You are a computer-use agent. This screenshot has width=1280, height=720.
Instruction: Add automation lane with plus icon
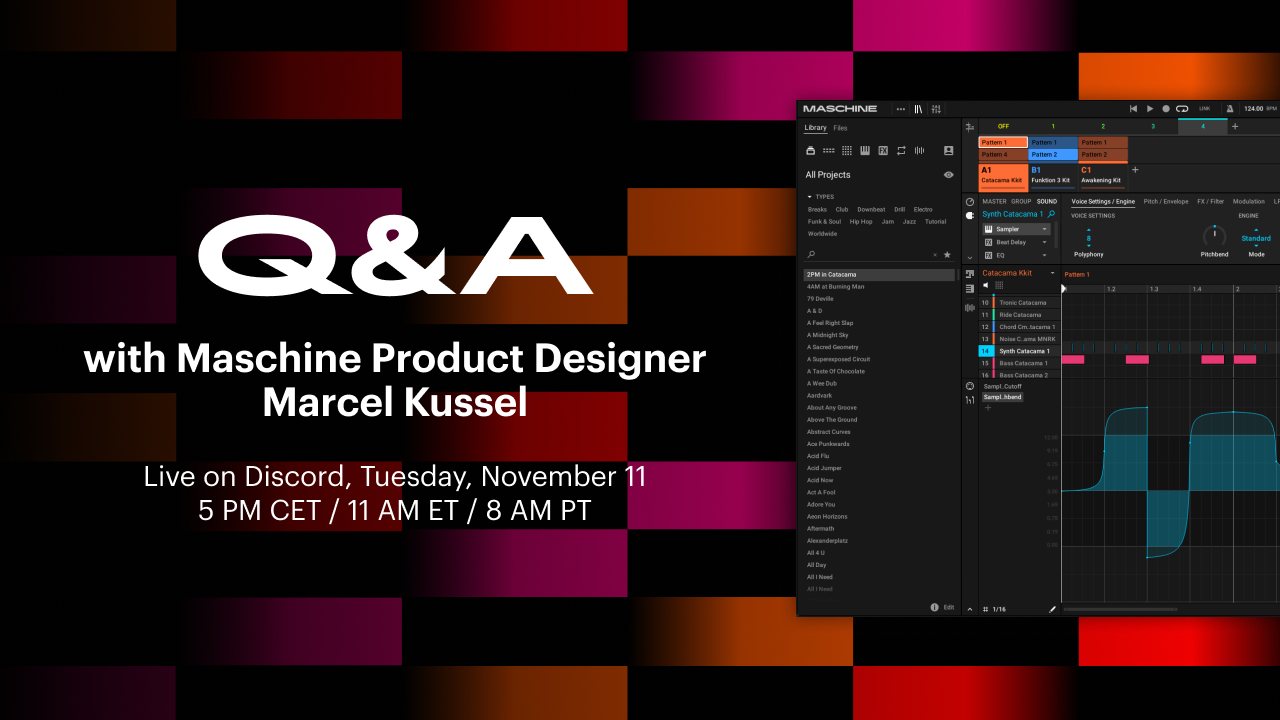pos(988,408)
